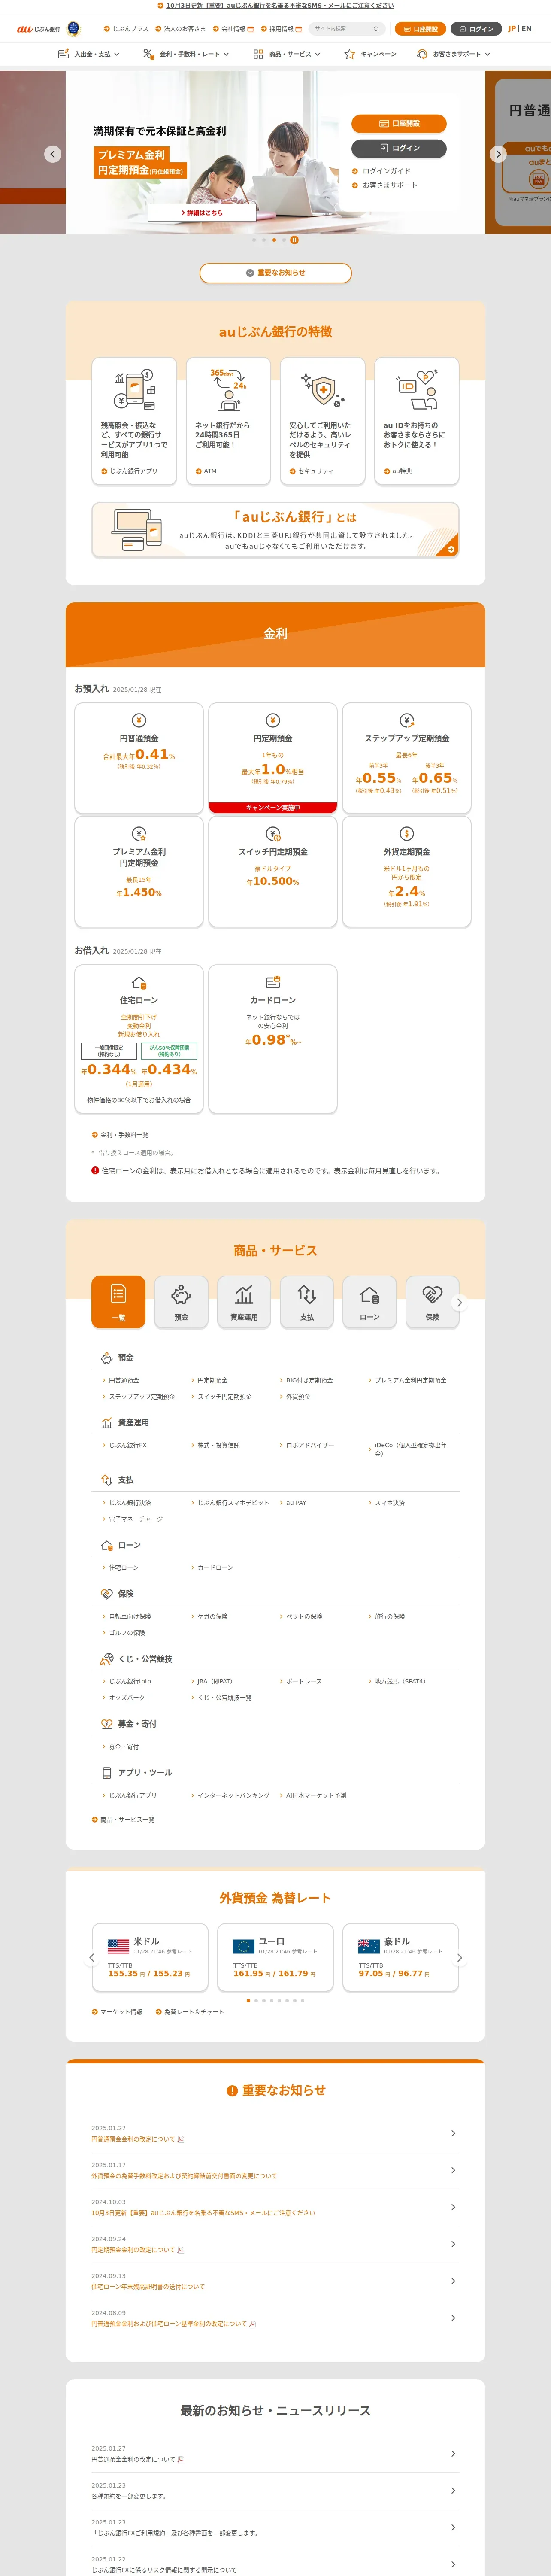Click the au じぶん銀行 logo
The width and height of the screenshot is (551, 2576).
click(38, 29)
